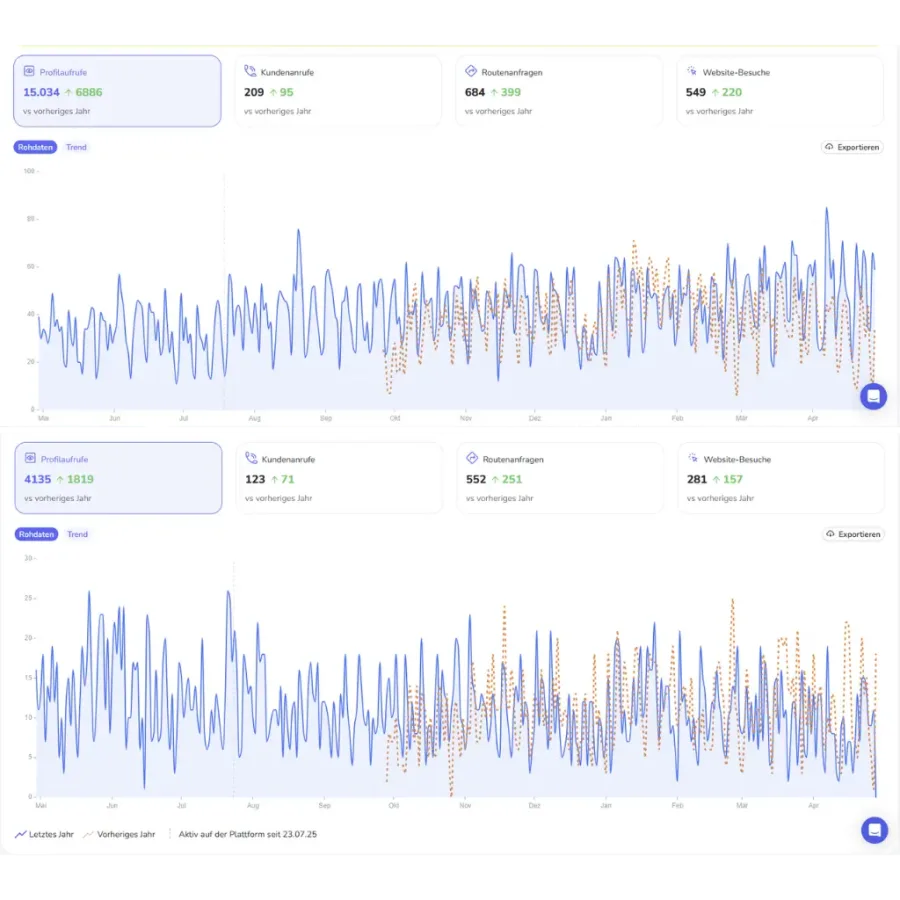Open the chat bubble button near legend row

pyautogui.click(x=875, y=831)
